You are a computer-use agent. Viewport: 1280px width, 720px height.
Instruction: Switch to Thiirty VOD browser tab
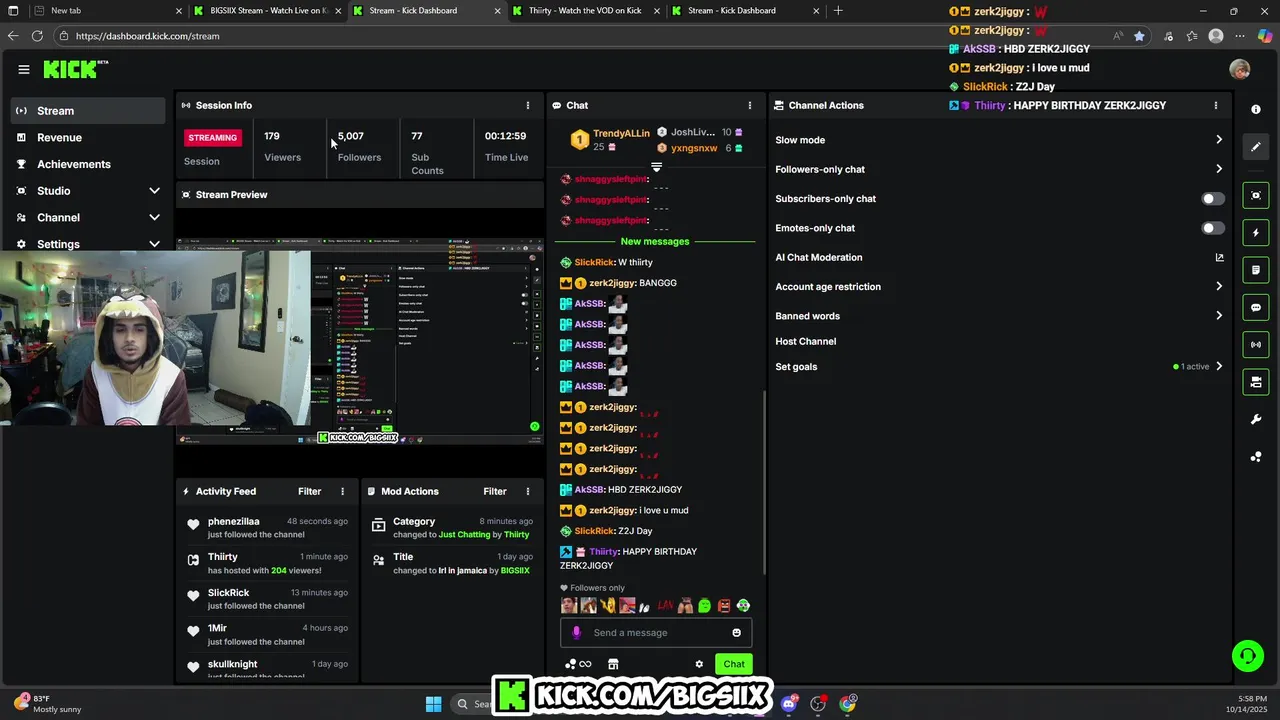[585, 11]
